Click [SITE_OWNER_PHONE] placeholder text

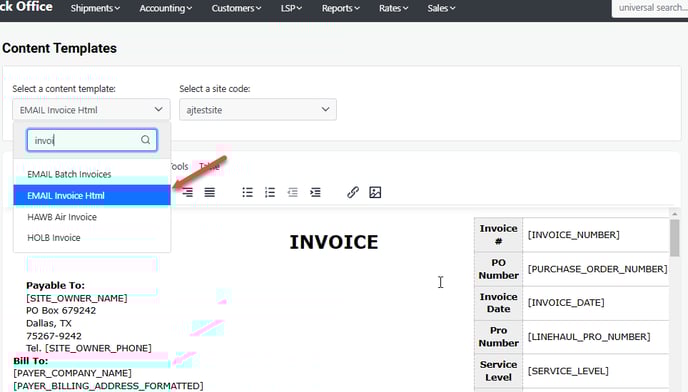98,348
